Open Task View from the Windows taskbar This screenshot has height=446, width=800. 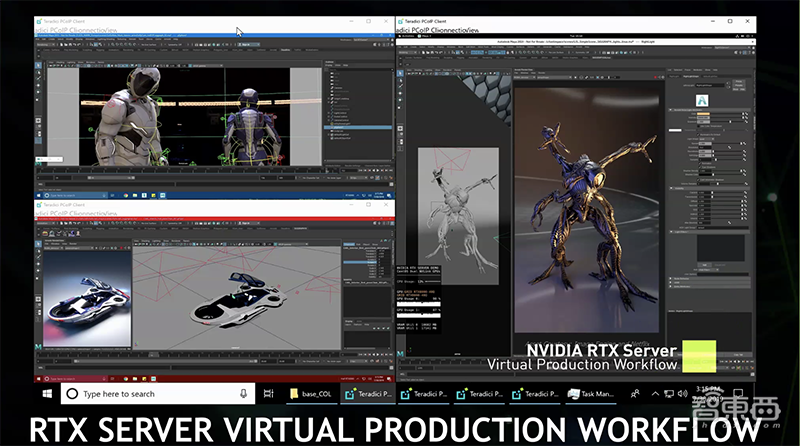click(x=266, y=394)
